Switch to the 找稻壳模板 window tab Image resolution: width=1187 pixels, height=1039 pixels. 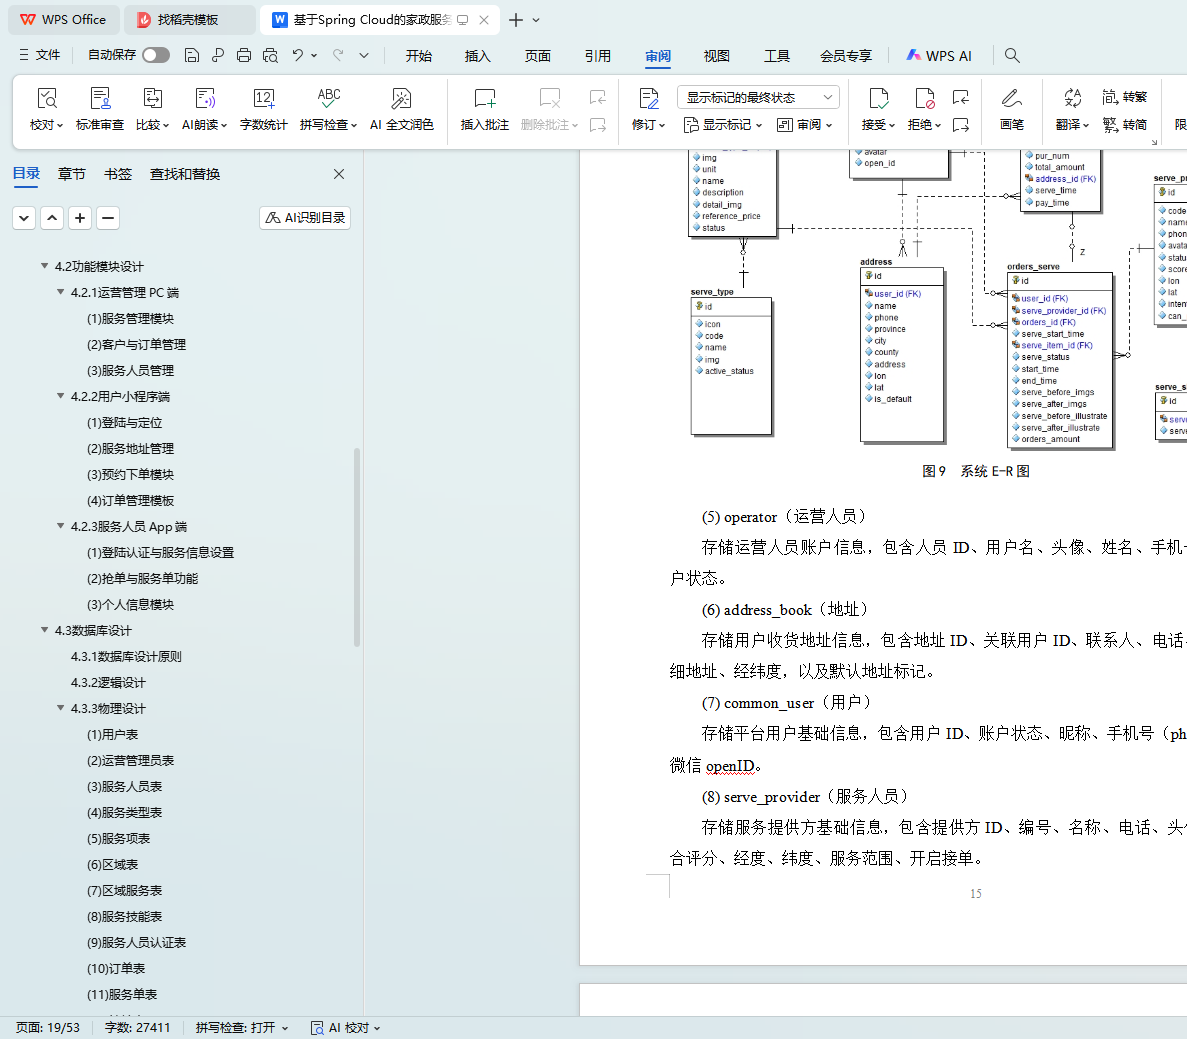(188, 20)
